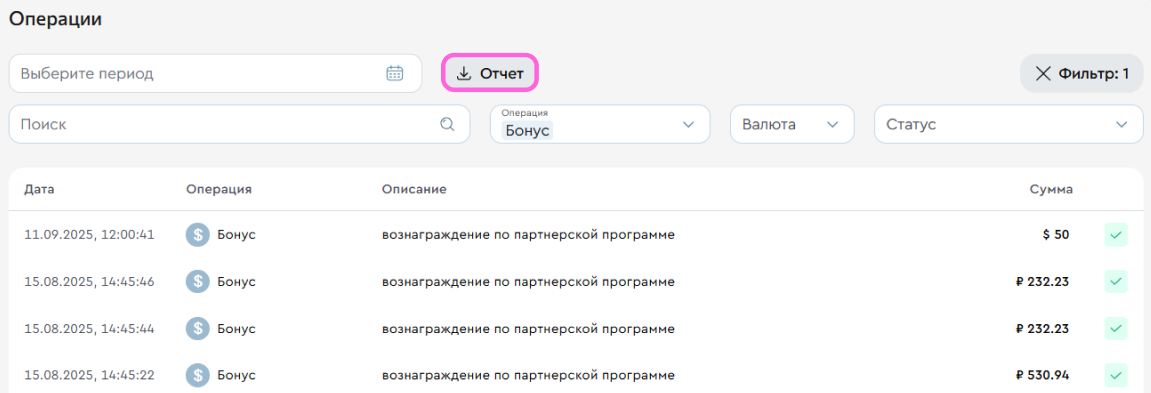Click the Бонус chip in Операция filter
Viewport: 1151px width, 393px height.
pyautogui.click(x=527, y=130)
